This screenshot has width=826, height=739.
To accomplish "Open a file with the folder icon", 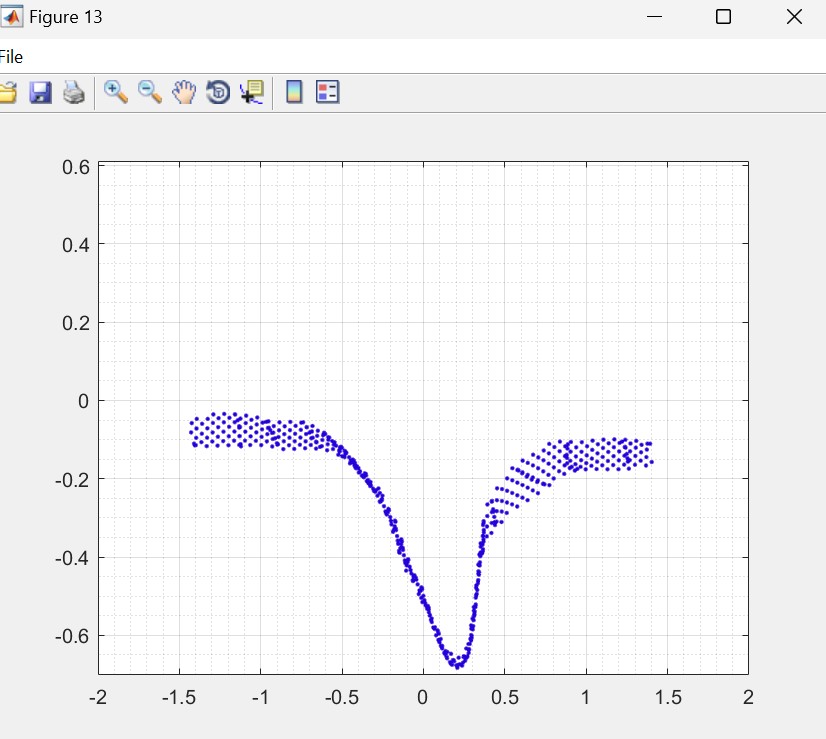I will pos(7,93).
